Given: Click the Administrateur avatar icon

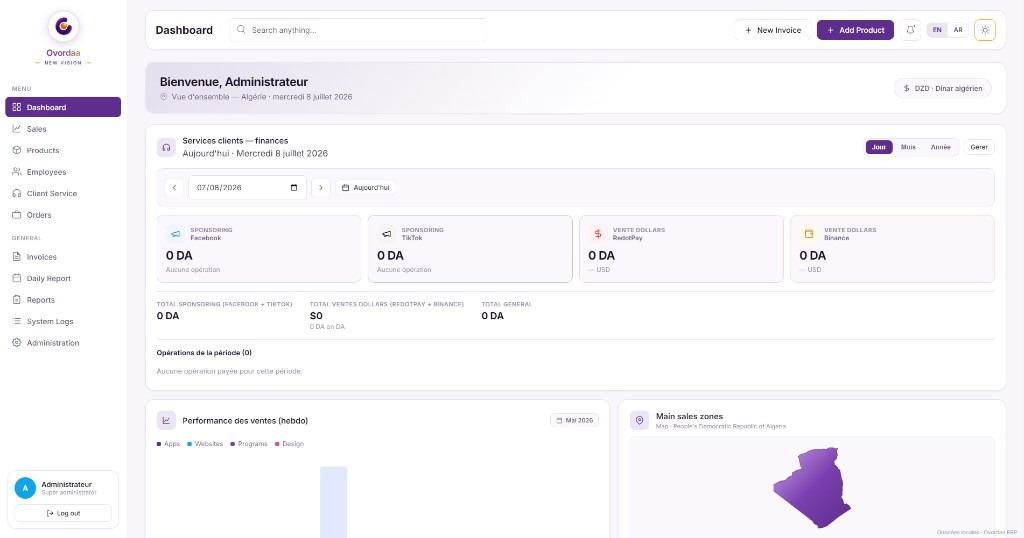Looking at the screenshot, I should coord(25,488).
